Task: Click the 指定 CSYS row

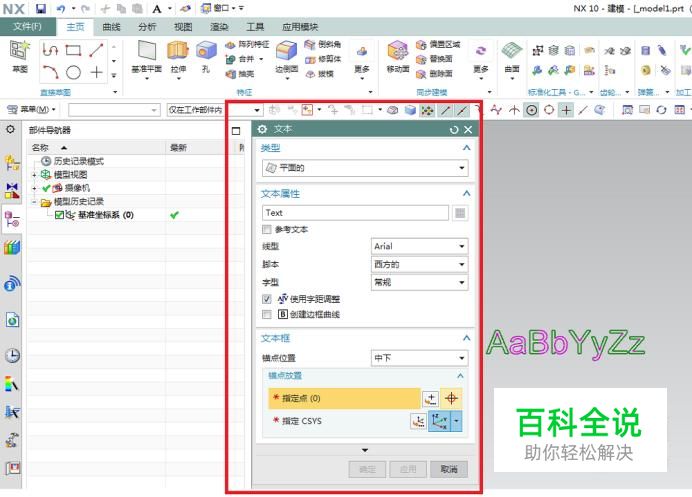Action: (x=340, y=422)
